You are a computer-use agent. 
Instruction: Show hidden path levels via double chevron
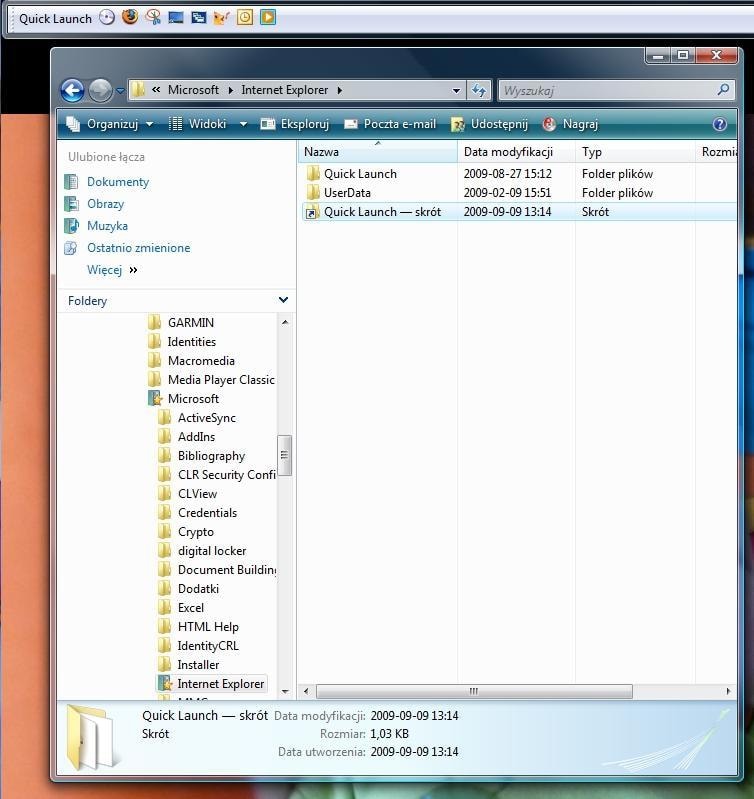pos(156,90)
